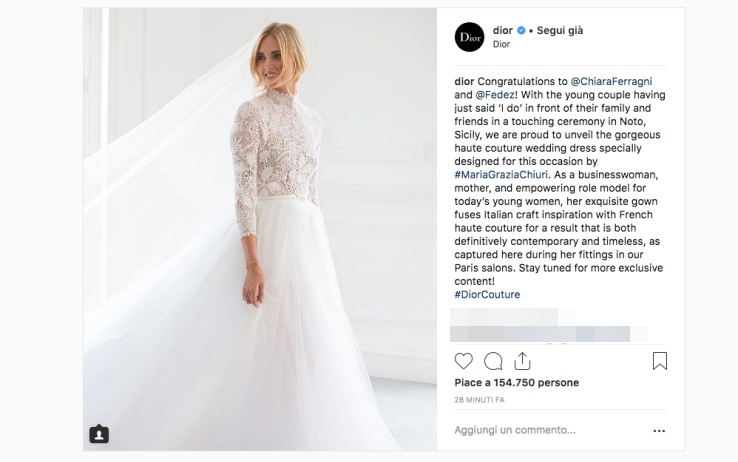Open the 28 MINUTI FA timestamp
738x462 pixels.
pos(479,400)
